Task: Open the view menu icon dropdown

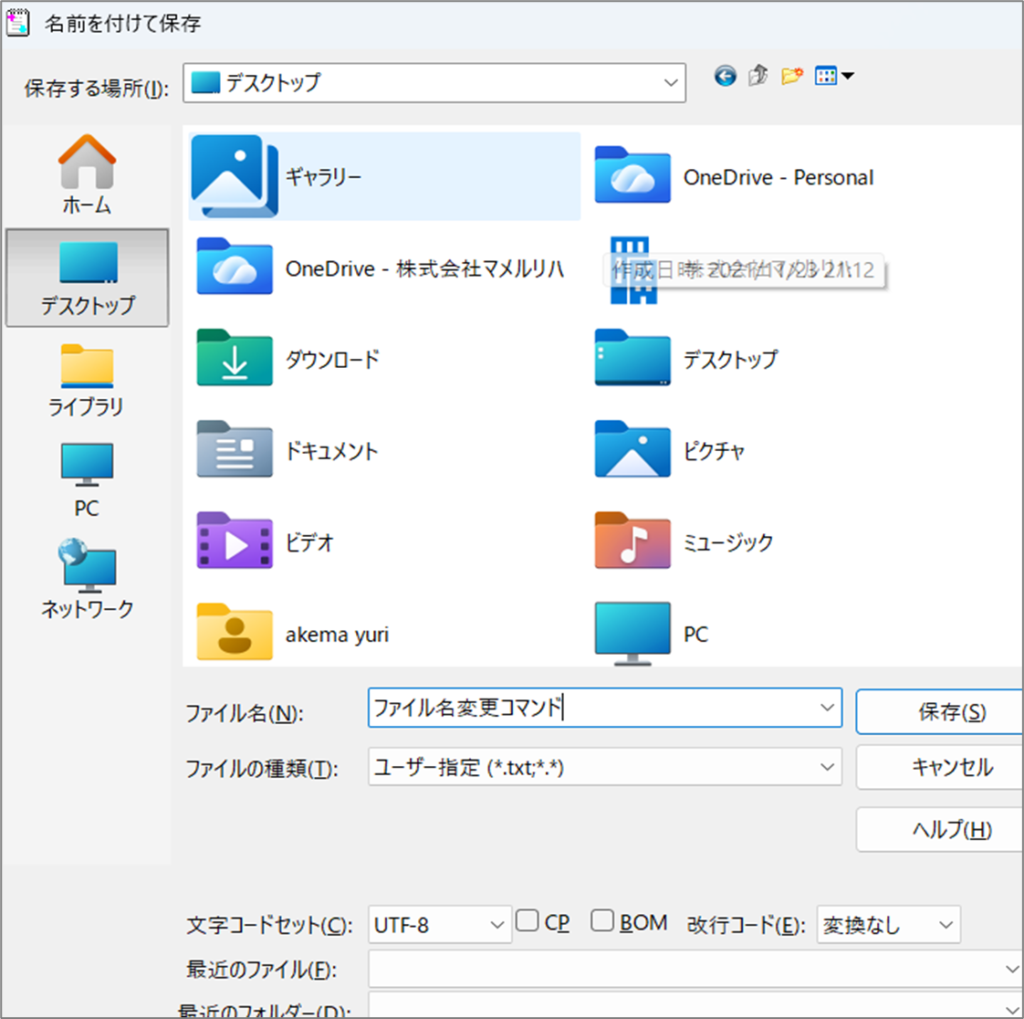Action: (x=834, y=76)
